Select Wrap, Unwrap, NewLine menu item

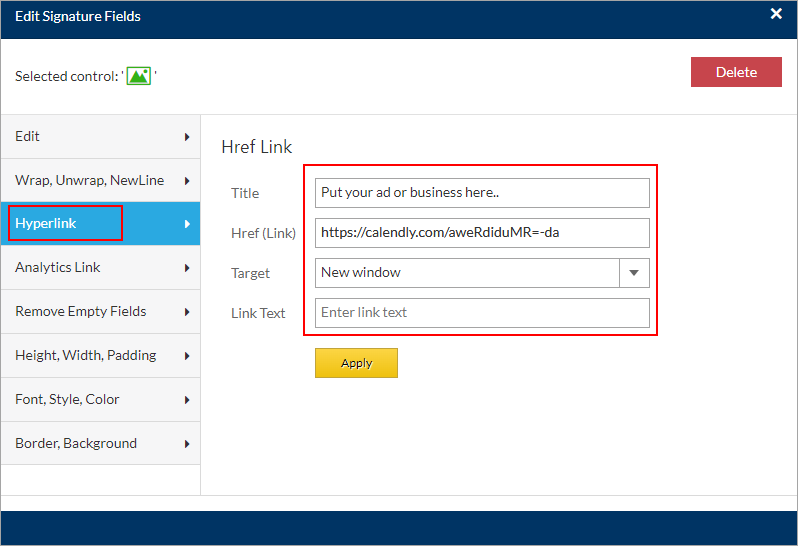(100, 181)
